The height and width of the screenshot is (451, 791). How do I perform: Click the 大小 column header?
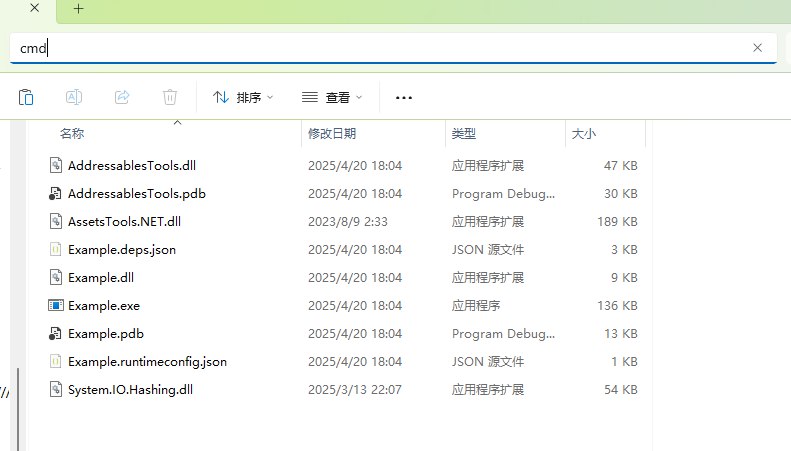click(x=583, y=133)
